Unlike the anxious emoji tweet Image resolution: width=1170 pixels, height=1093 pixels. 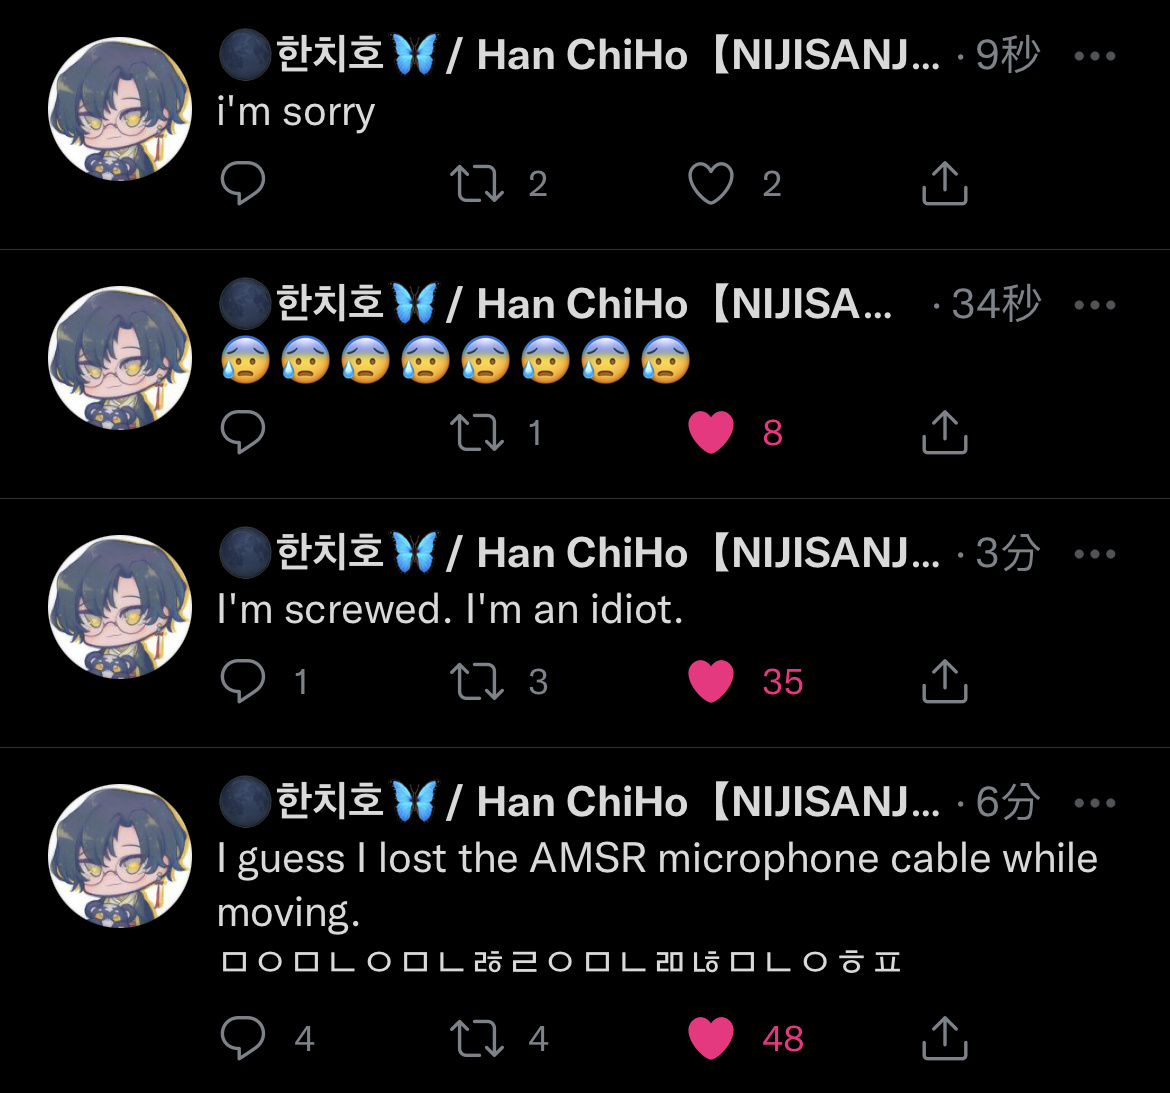pyautogui.click(x=710, y=432)
